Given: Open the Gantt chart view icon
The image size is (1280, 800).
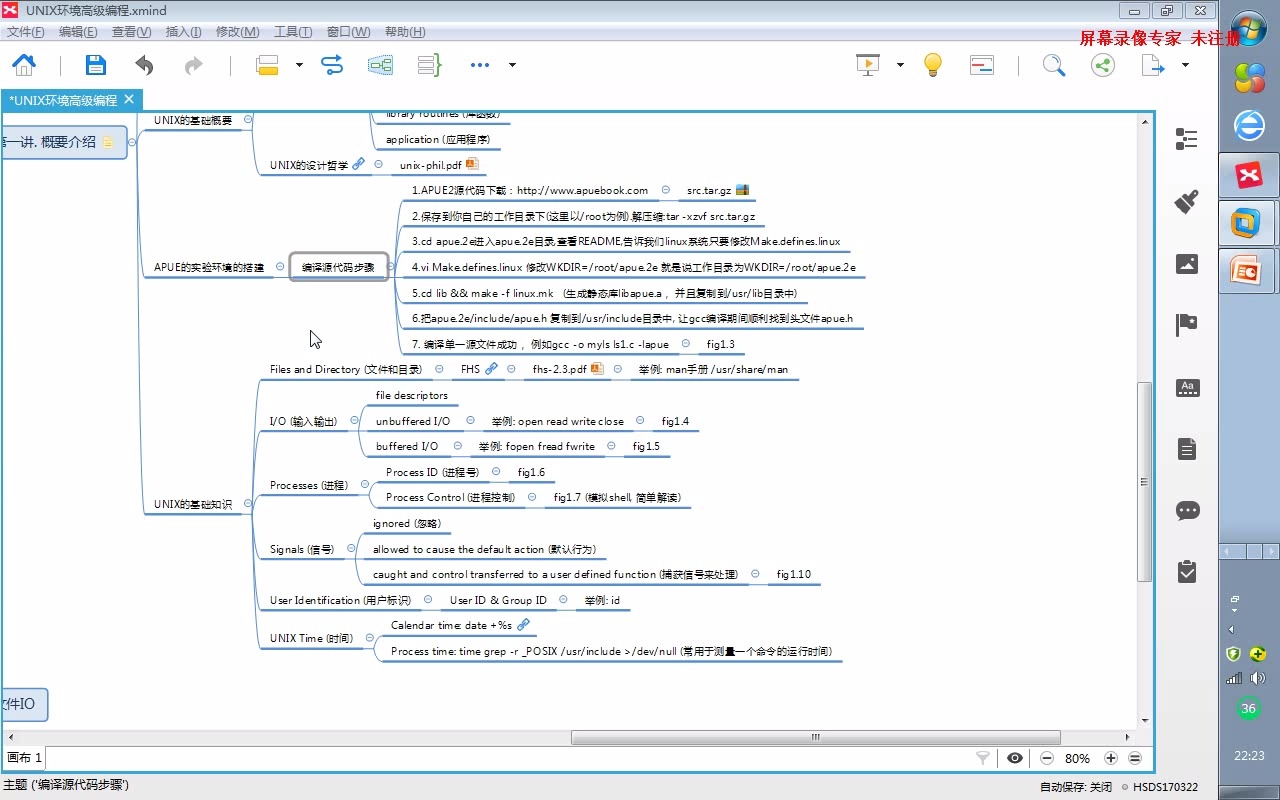Looking at the screenshot, I should point(982,65).
